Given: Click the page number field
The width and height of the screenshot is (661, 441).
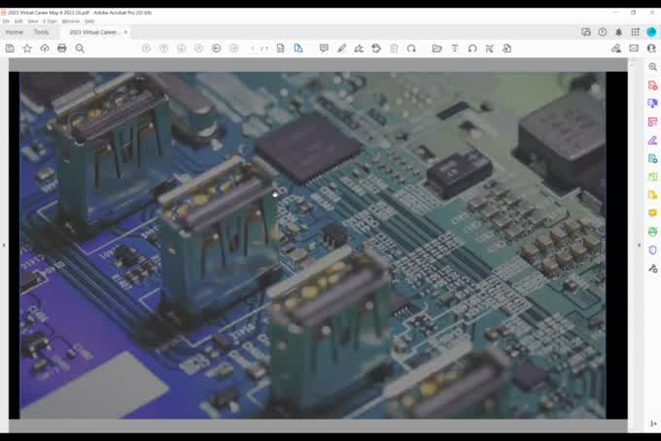Looking at the screenshot, I should coord(254,48).
